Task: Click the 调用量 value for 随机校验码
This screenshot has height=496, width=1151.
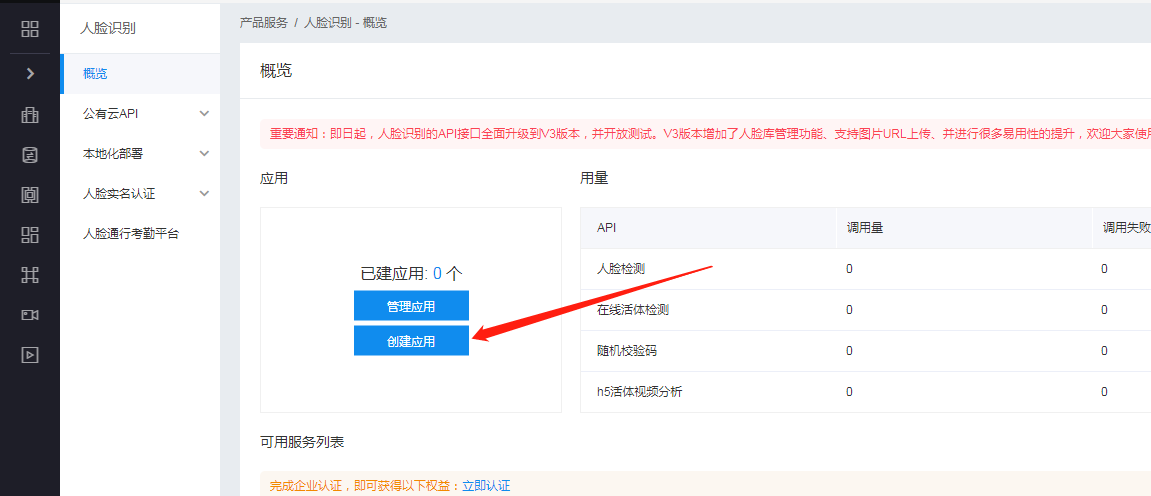Action: point(849,351)
